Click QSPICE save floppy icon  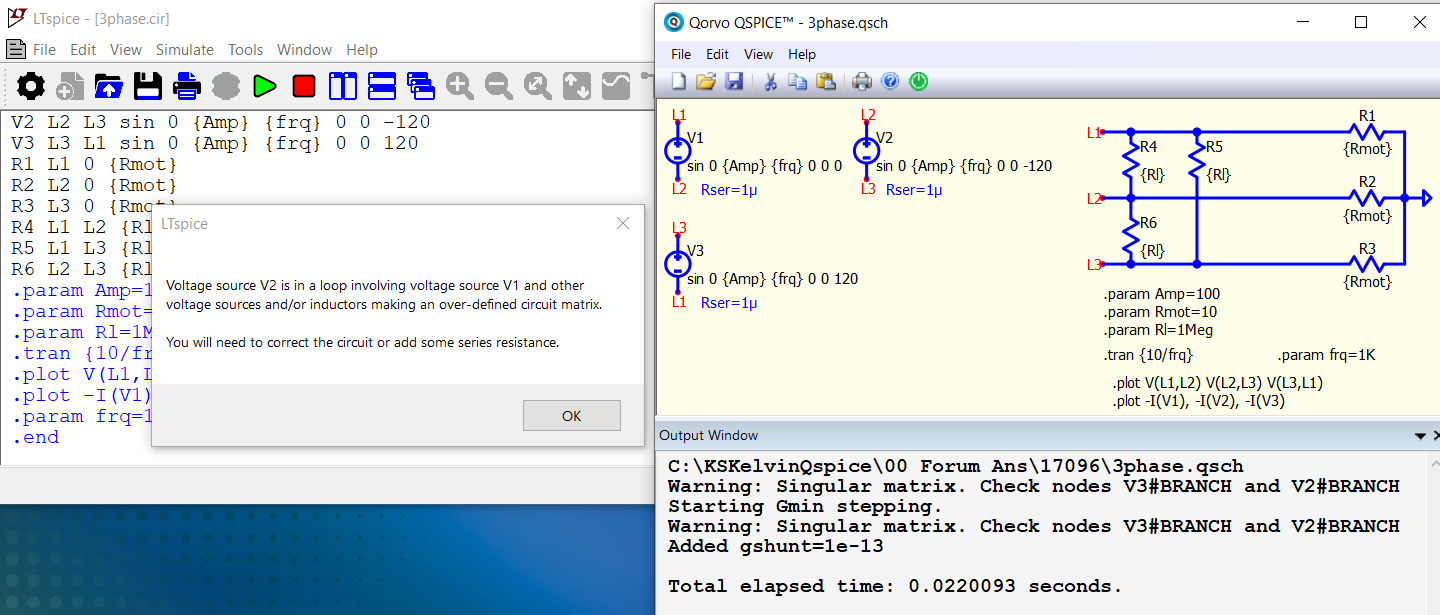pos(734,82)
